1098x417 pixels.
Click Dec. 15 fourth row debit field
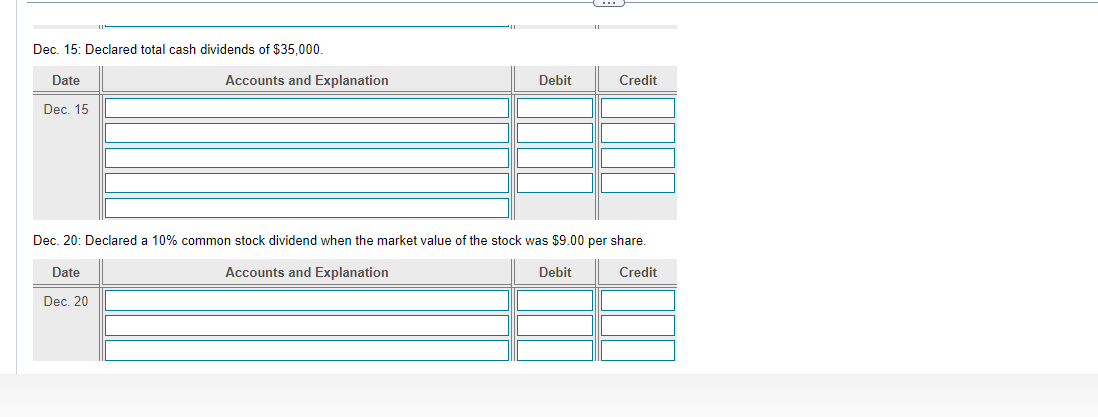coord(555,183)
